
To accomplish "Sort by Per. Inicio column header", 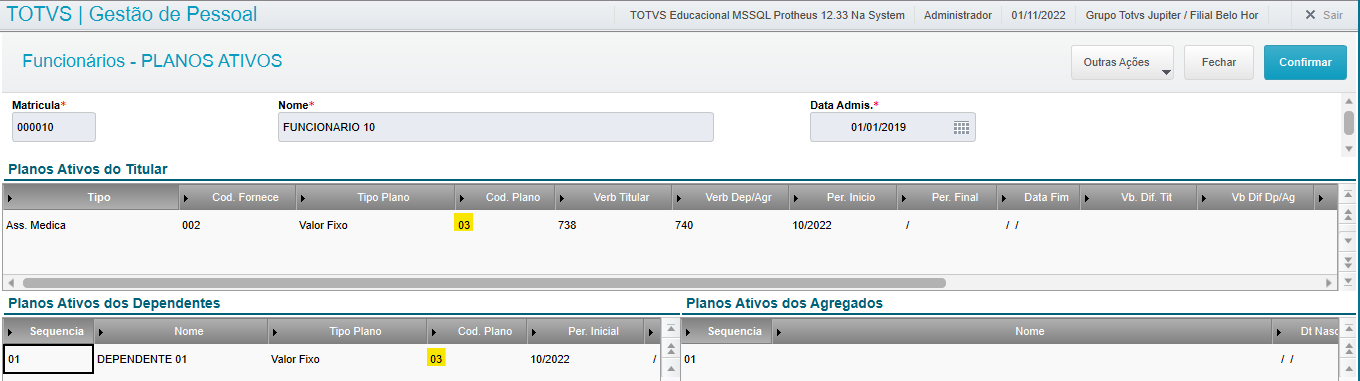I will click(850, 197).
